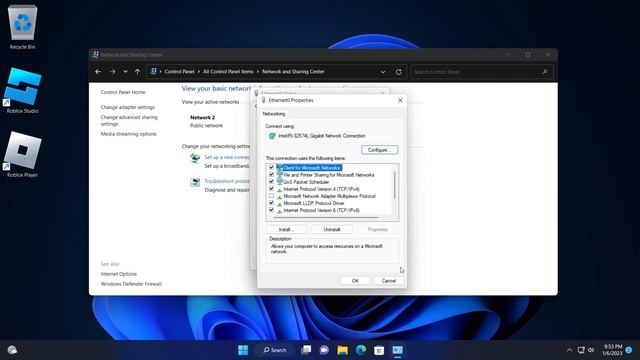Click the network icon in the system tray

pyautogui.click(x=581, y=350)
